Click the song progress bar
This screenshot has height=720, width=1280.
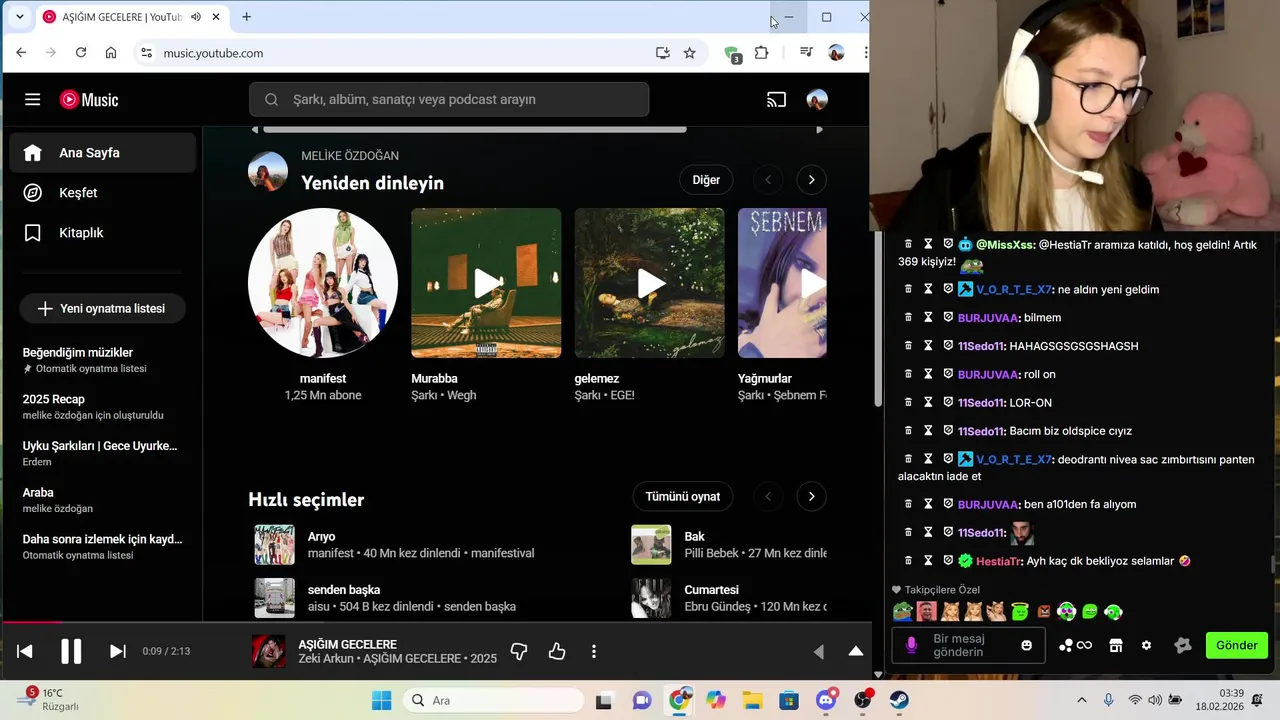pos(435,622)
